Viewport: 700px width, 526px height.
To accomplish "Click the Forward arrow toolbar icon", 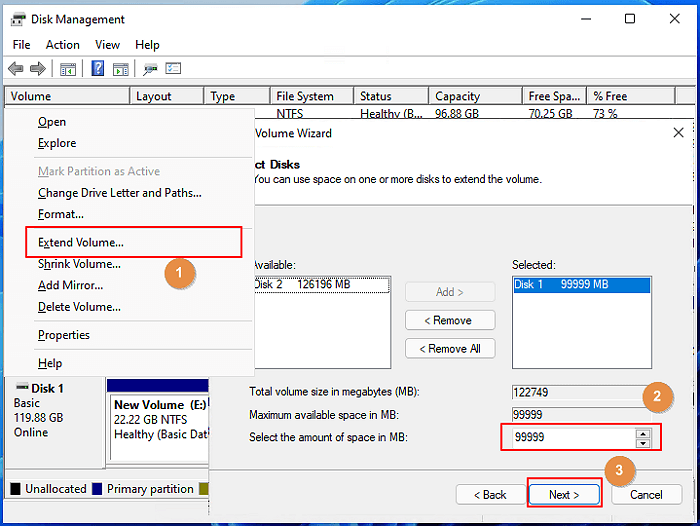I will (37, 69).
